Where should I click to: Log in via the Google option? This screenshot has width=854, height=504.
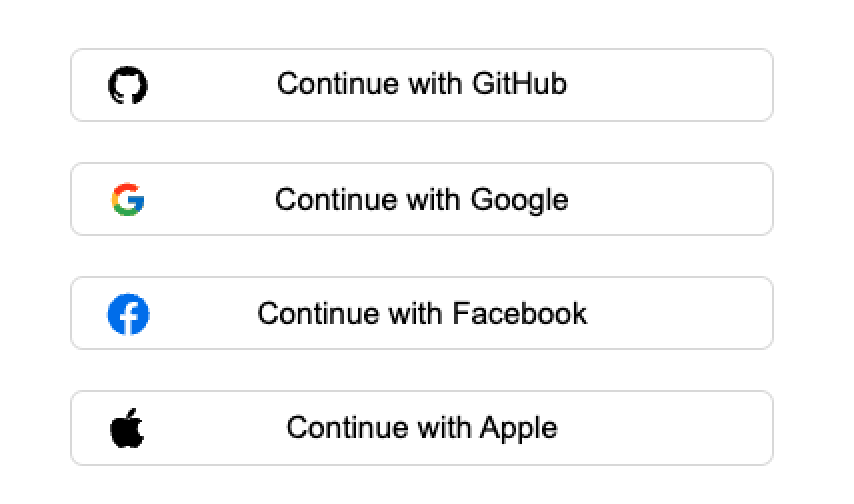[x=421, y=199]
